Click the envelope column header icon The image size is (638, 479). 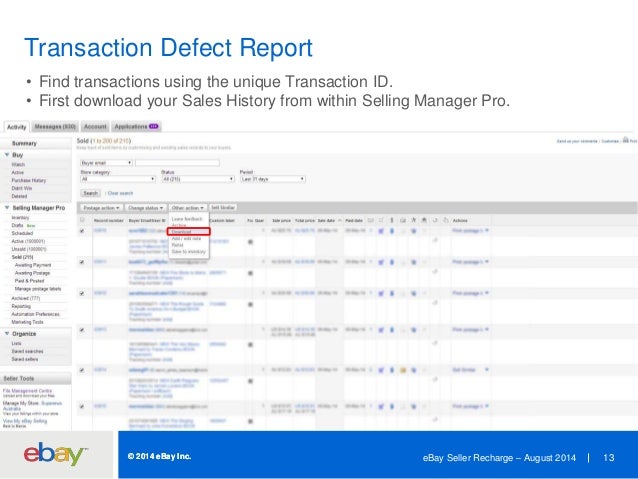tap(371, 220)
